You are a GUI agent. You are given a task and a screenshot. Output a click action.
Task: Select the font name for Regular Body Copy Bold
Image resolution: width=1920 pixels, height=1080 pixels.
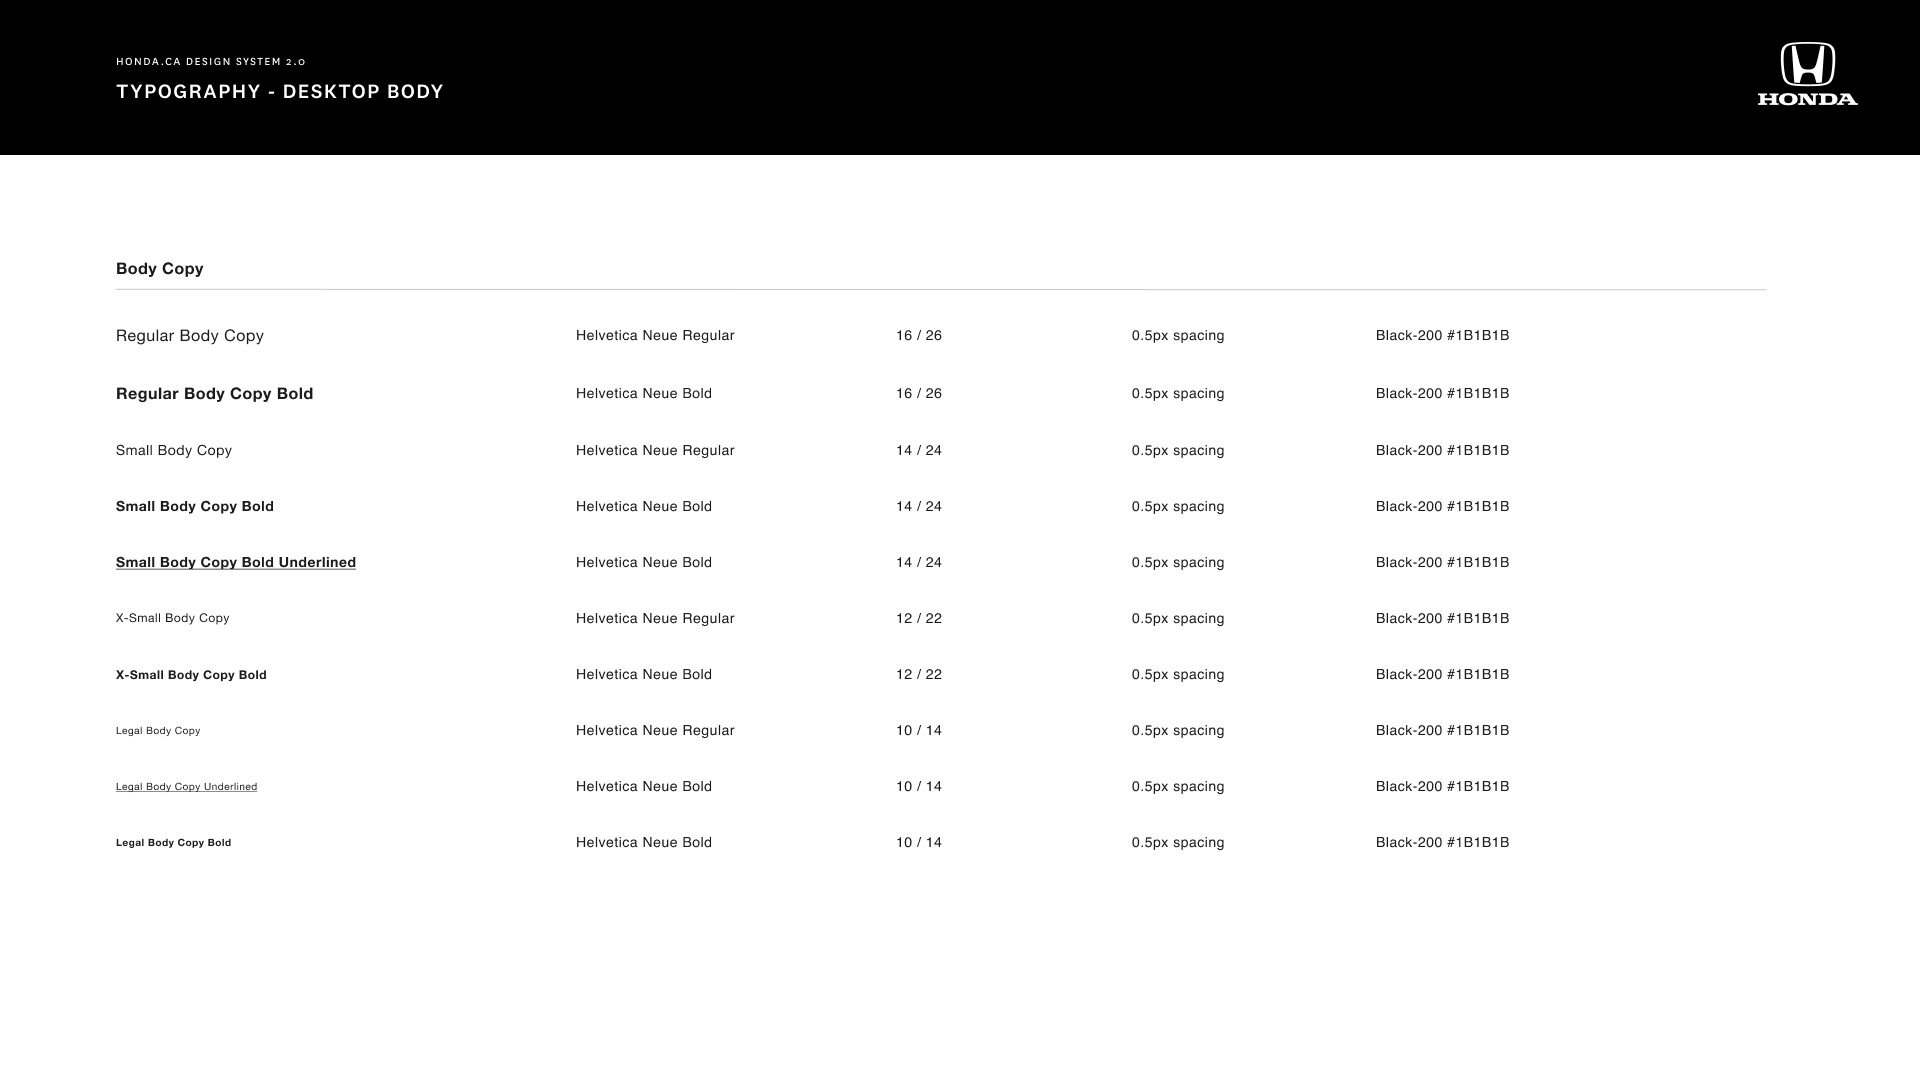pyautogui.click(x=644, y=394)
